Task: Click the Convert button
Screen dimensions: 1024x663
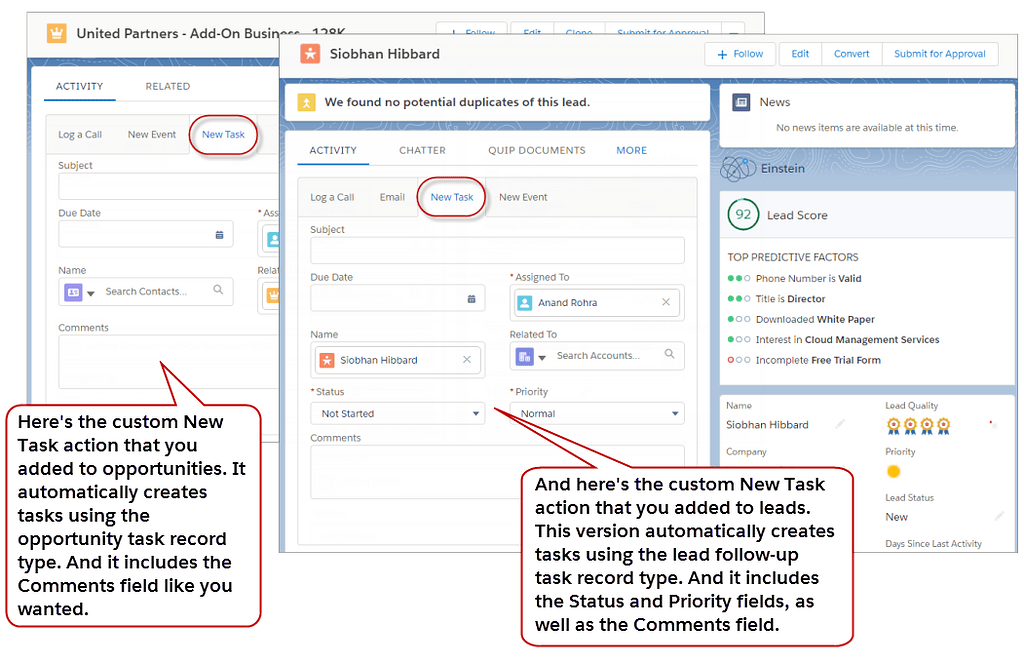Action: pos(851,54)
